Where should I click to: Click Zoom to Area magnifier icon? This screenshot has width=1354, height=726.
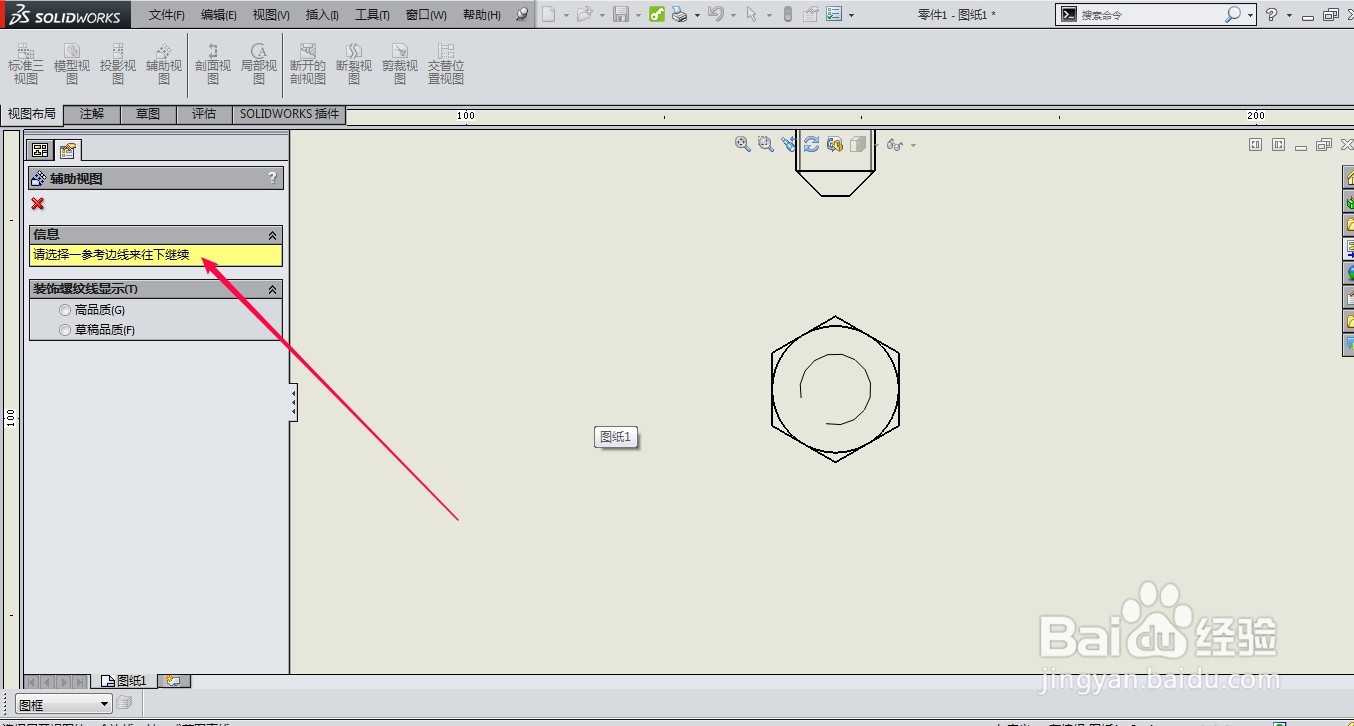pyautogui.click(x=766, y=144)
